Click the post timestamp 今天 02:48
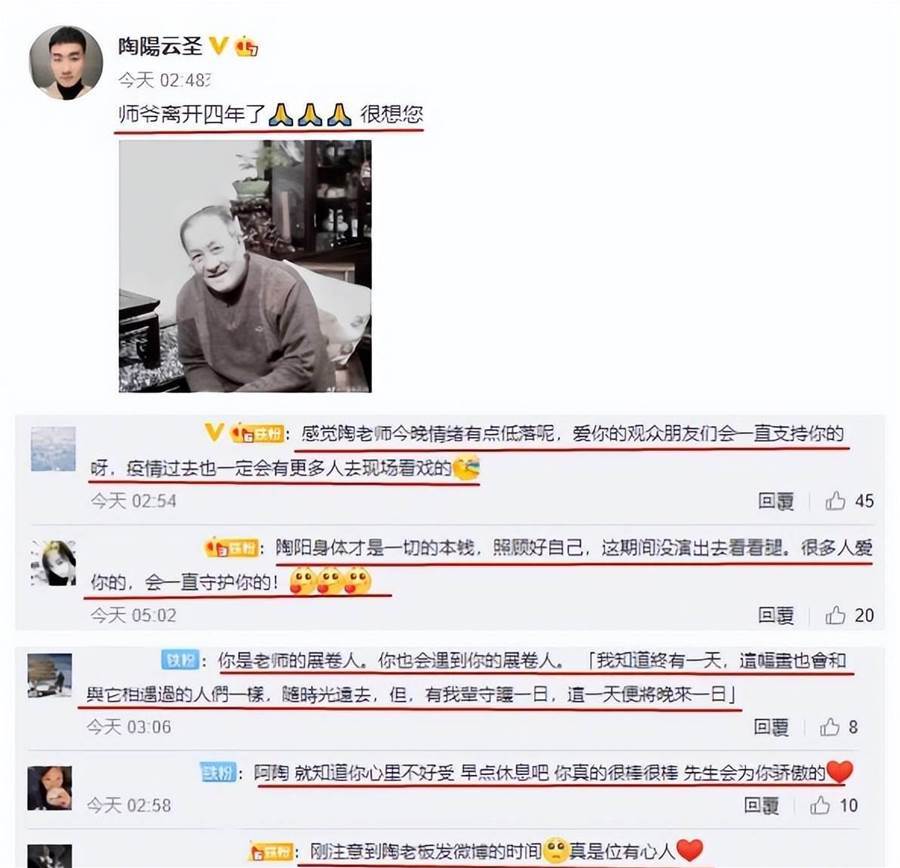Viewport: 900px width, 868px height. (165, 80)
